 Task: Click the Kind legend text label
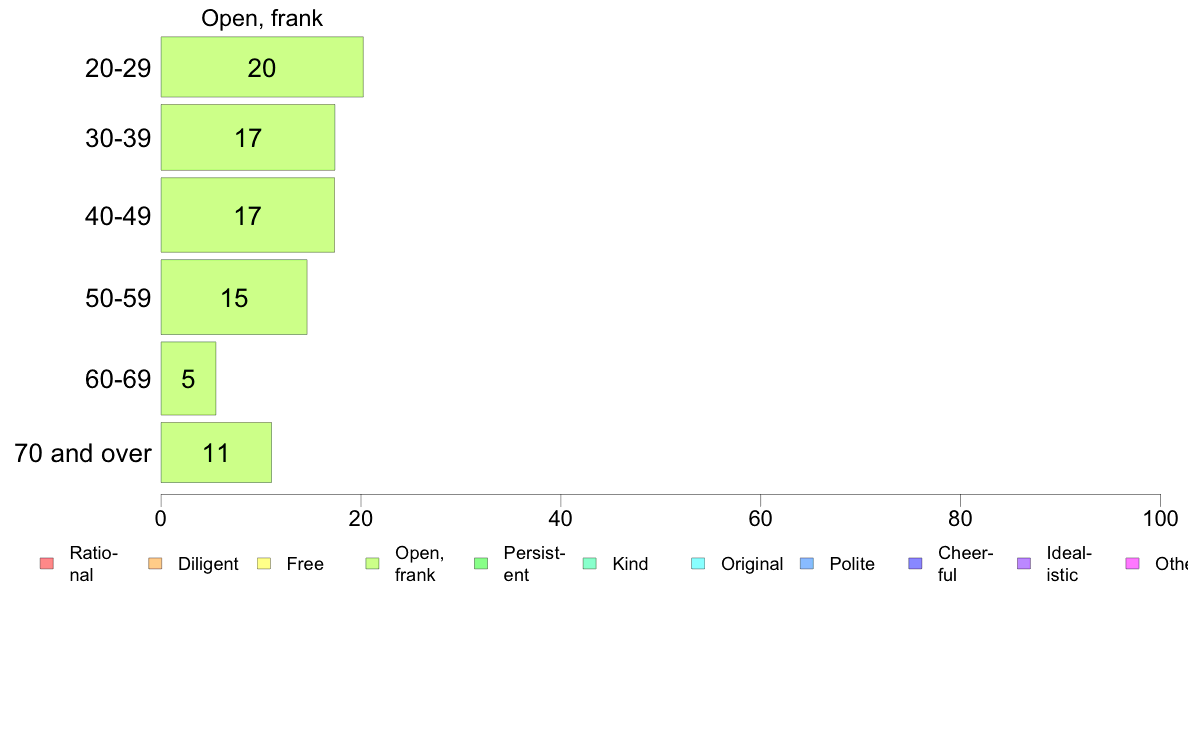pyautogui.click(x=630, y=564)
